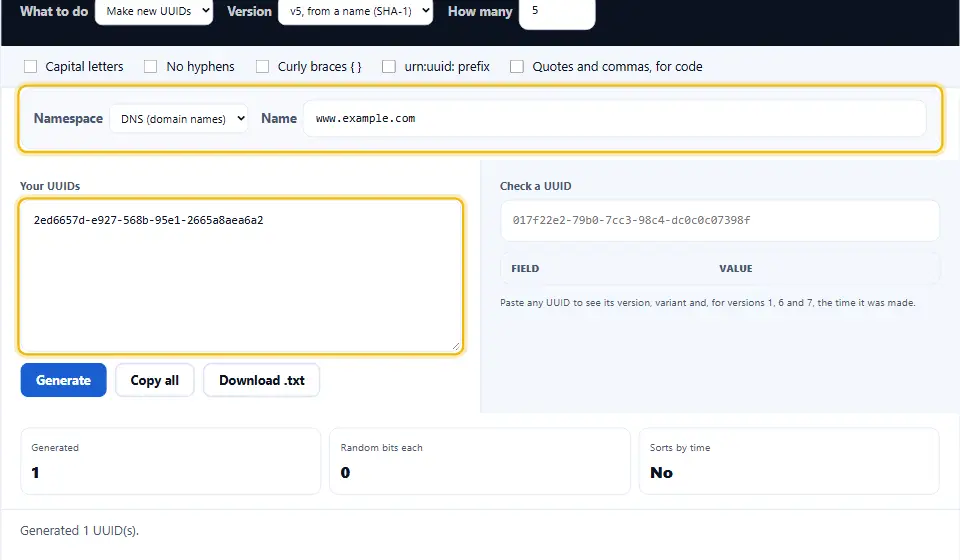This screenshot has height=560, width=960.
Task: Enable the Capital letters checkbox
Action: click(x=30, y=66)
